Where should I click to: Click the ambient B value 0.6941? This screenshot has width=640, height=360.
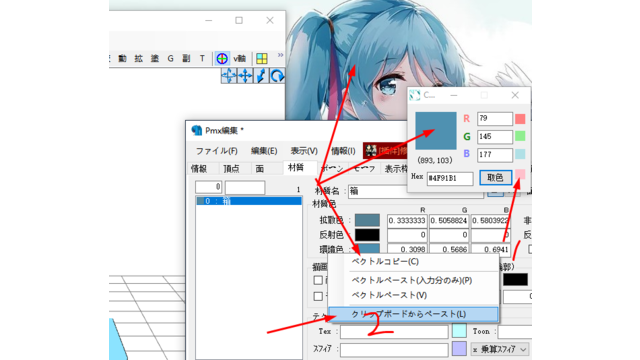coord(490,249)
